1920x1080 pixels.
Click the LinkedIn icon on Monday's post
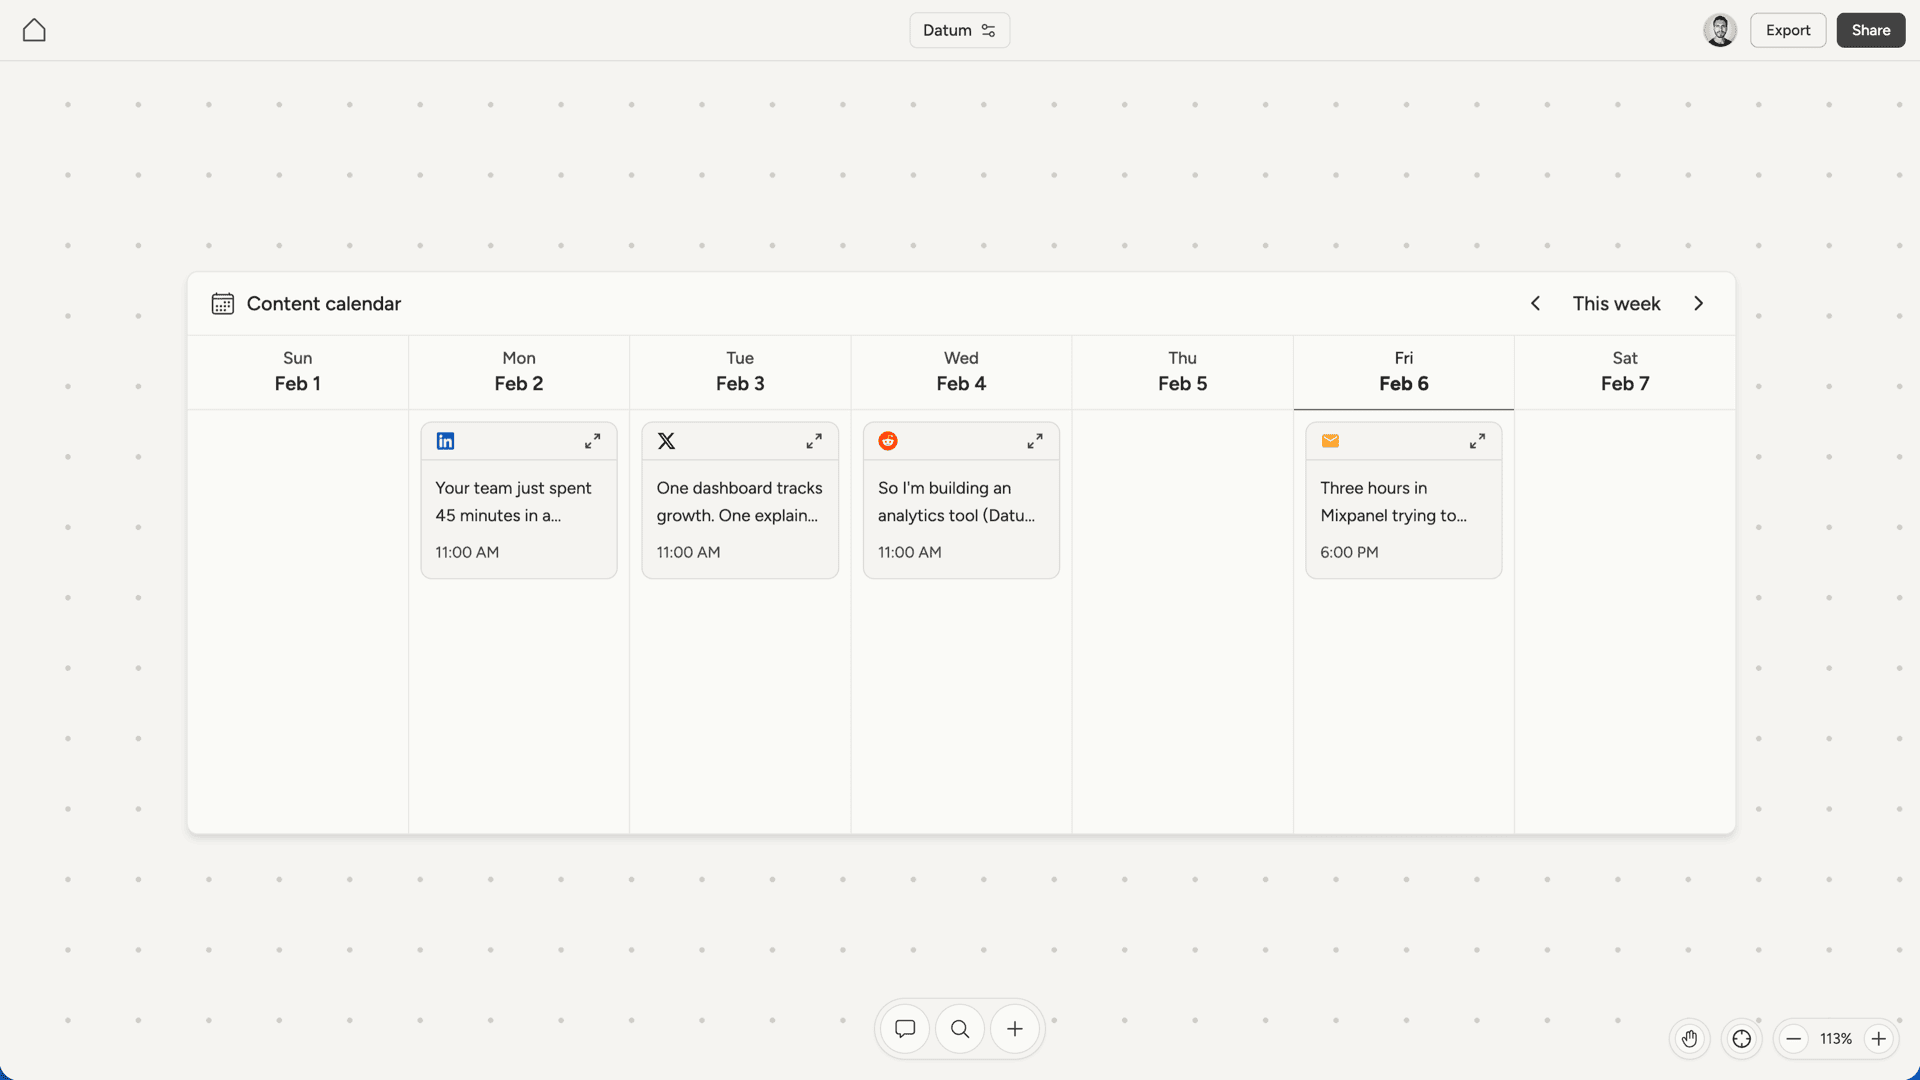445,441
